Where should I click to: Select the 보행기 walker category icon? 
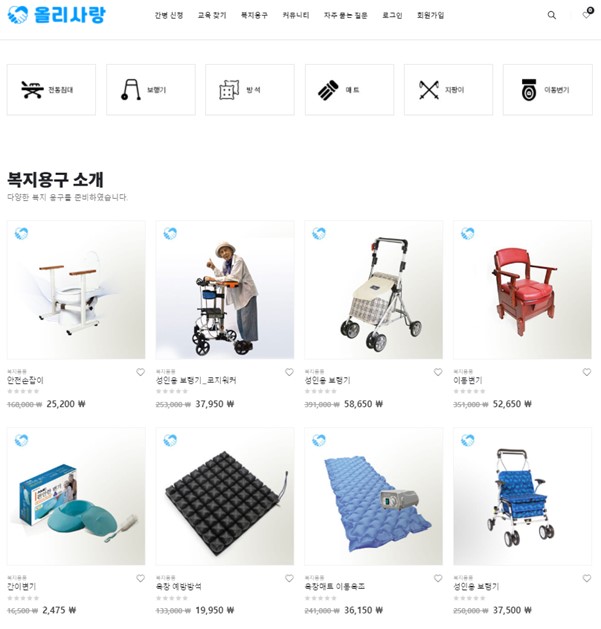coord(131,89)
